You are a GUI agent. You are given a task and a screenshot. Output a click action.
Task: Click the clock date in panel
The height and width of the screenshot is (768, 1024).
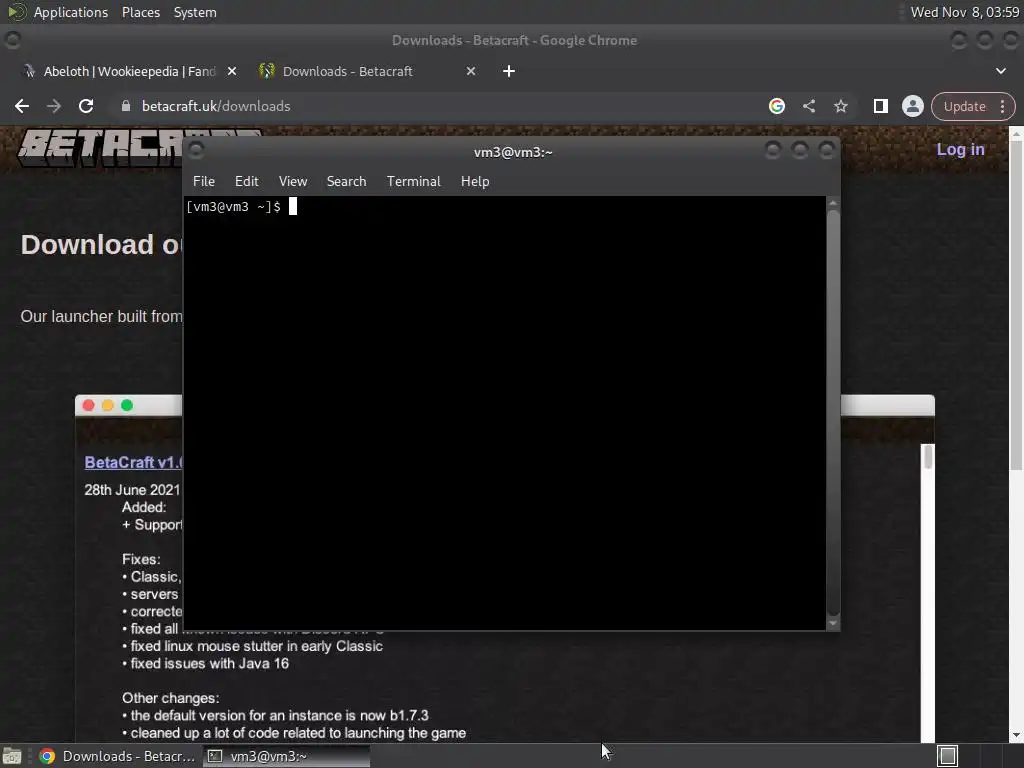[x=965, y=12]
